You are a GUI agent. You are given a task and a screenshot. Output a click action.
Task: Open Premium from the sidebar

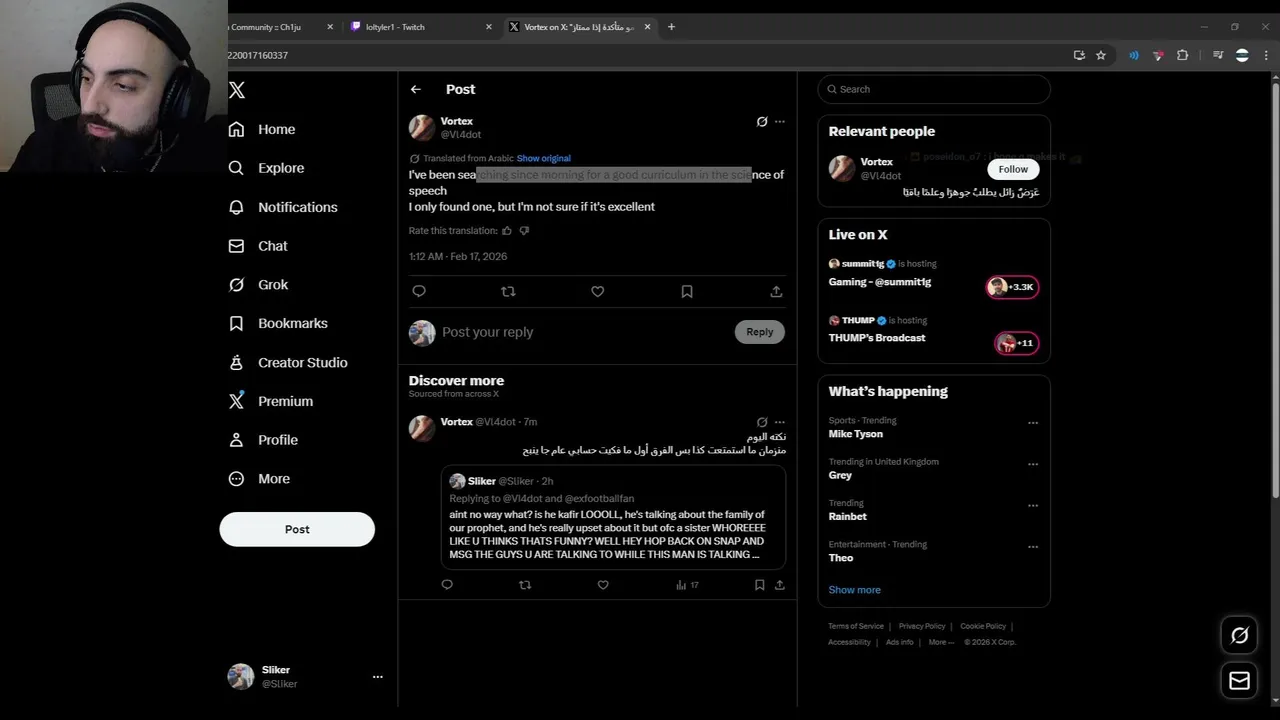271,401
